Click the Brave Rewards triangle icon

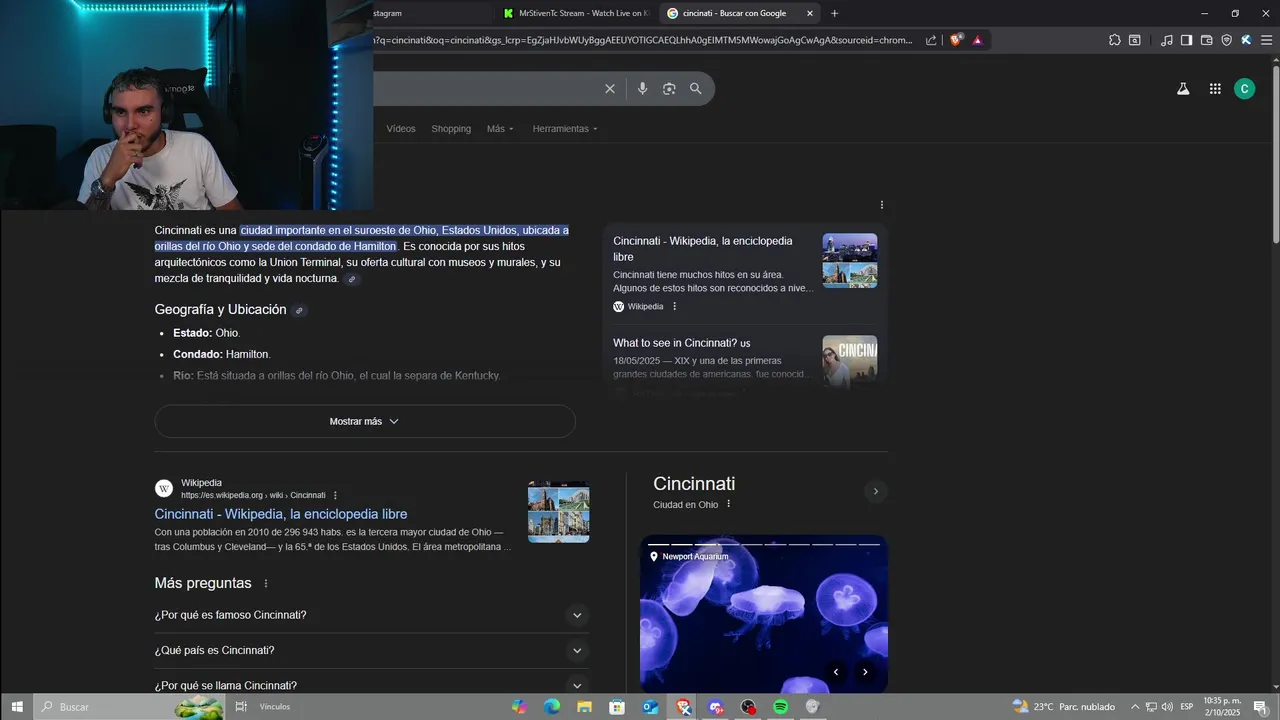click(x=978, y=40)
